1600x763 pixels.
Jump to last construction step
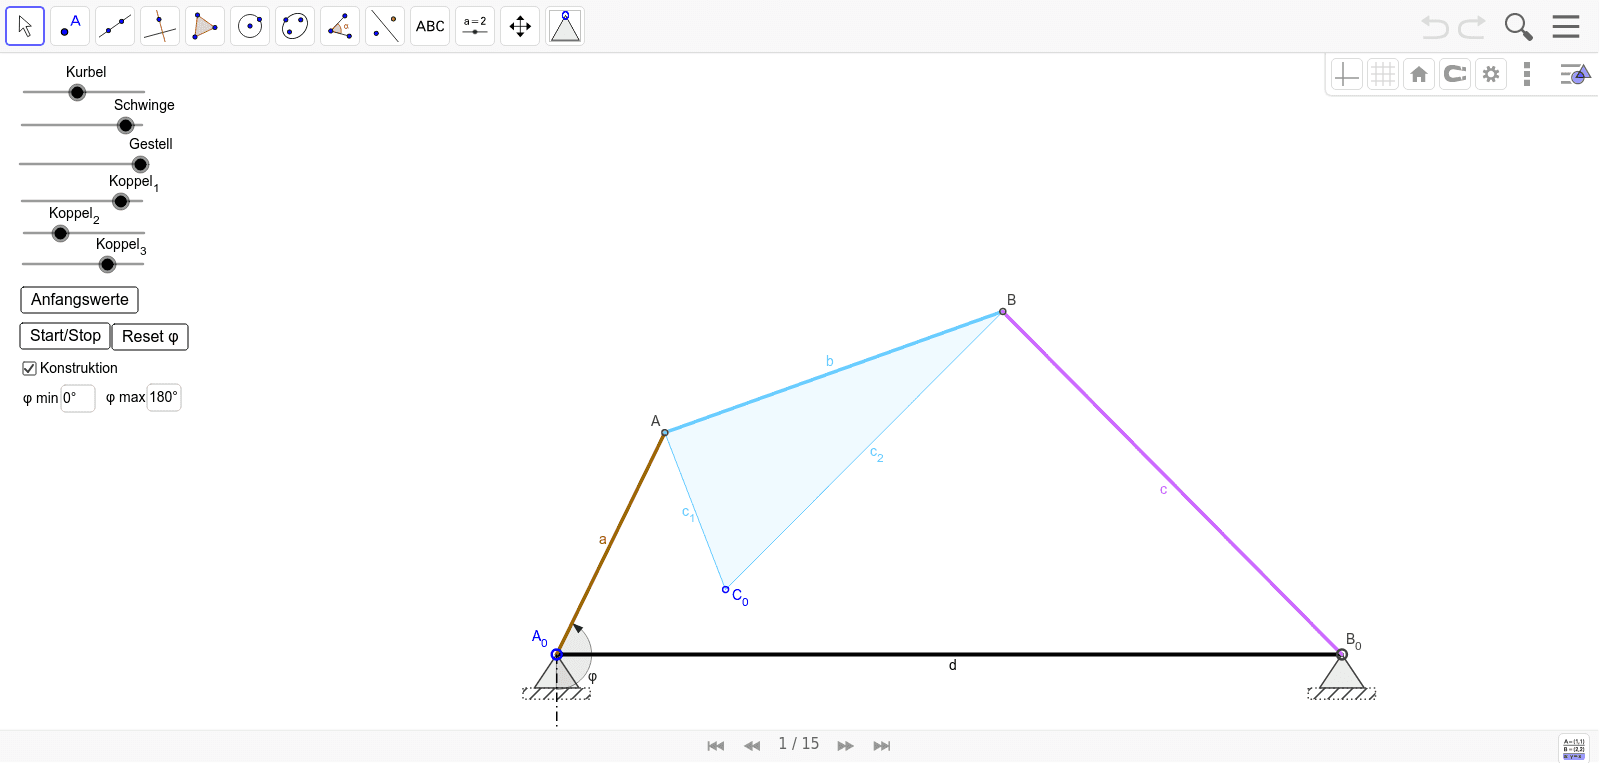coord(881,746)
